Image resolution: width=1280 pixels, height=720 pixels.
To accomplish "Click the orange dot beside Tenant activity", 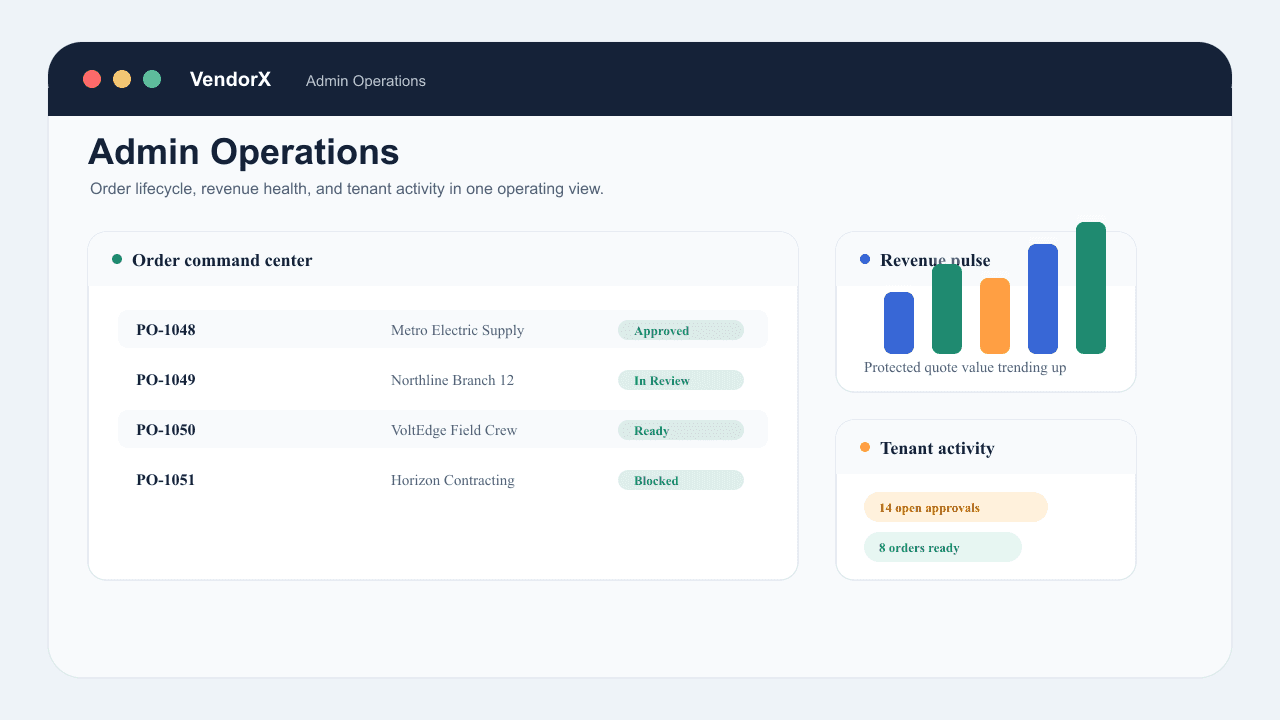I will (x=865, y=447).
